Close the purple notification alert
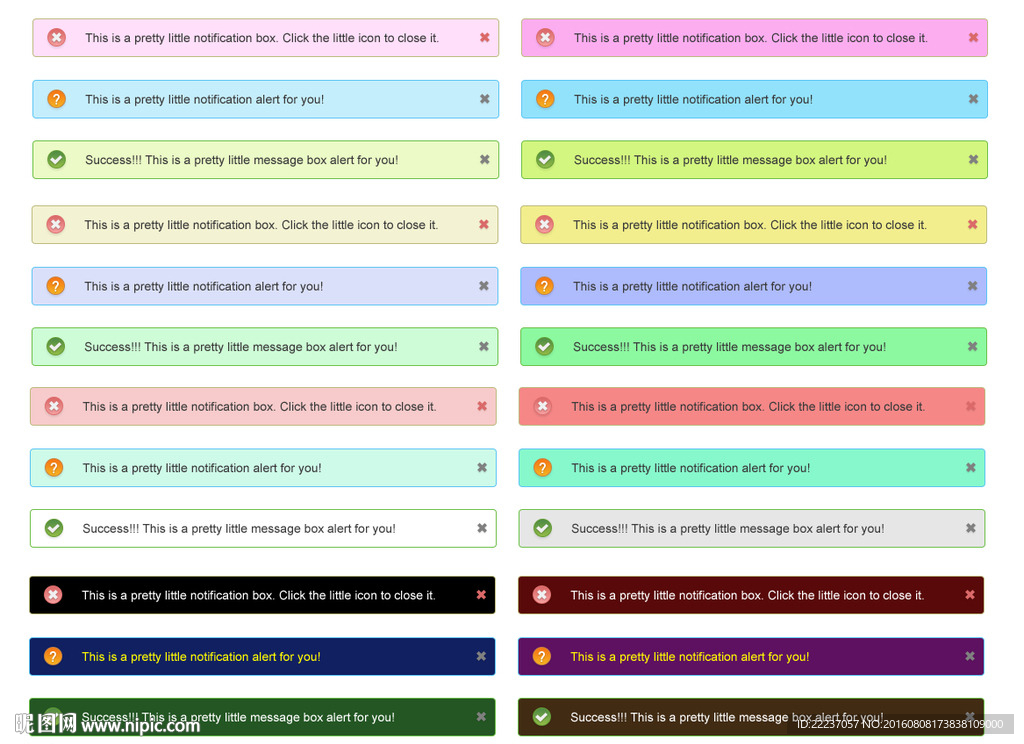Viewport: 1024px width, 744px height. tap(970, 657)
